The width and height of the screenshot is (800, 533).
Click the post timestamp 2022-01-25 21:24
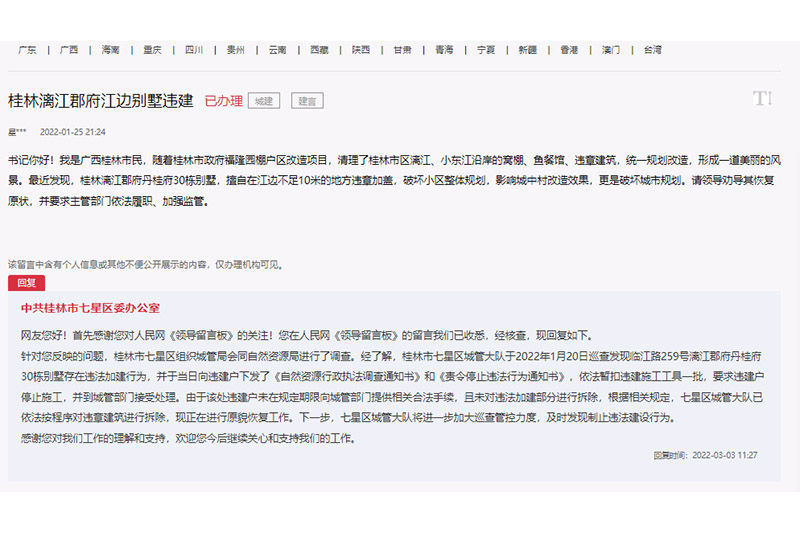[x=72, y=132]
